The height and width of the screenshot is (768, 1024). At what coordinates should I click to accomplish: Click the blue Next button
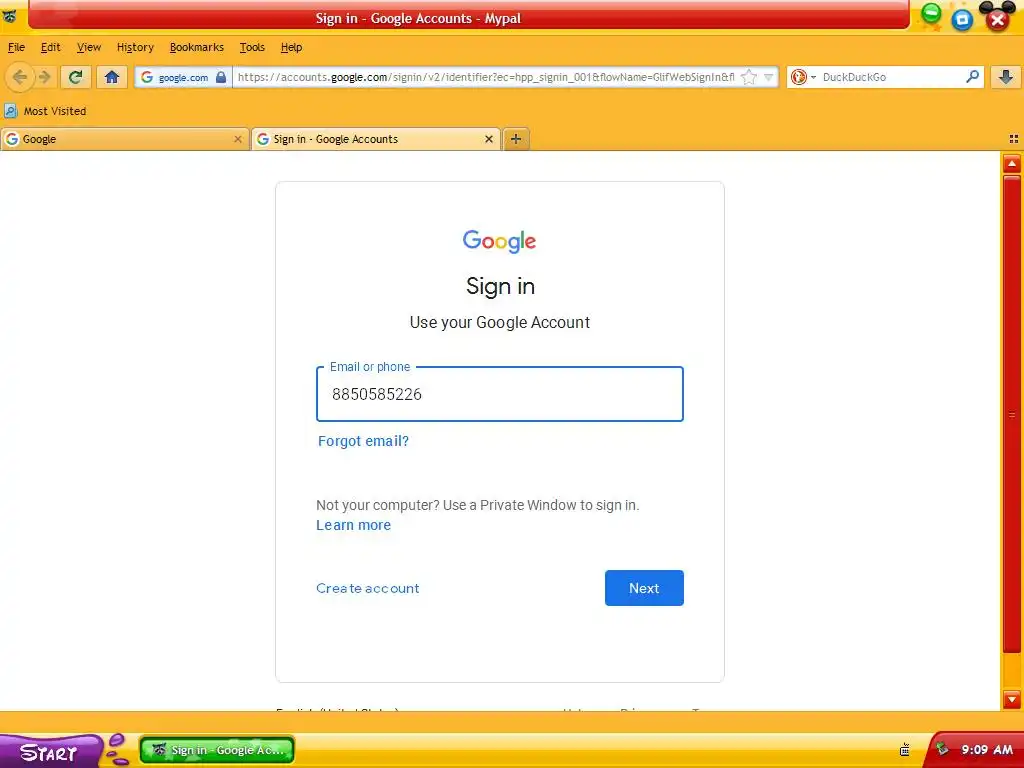[x=644, y=588]
